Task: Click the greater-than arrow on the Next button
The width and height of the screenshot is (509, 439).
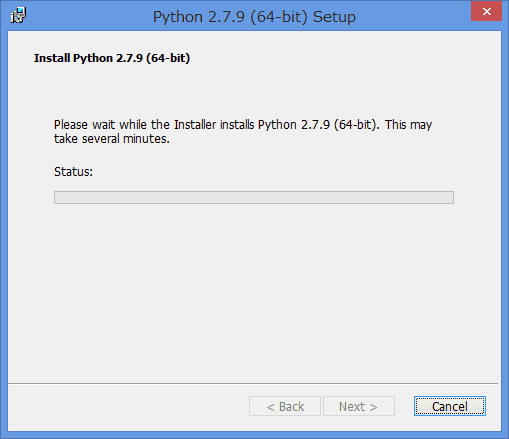Action: coord(373,407)
